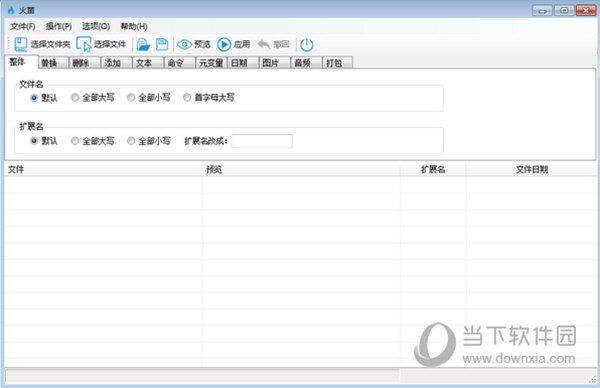Click the 选择文件夹 folder selection button
600x388 pixels.
coord(42,44)
